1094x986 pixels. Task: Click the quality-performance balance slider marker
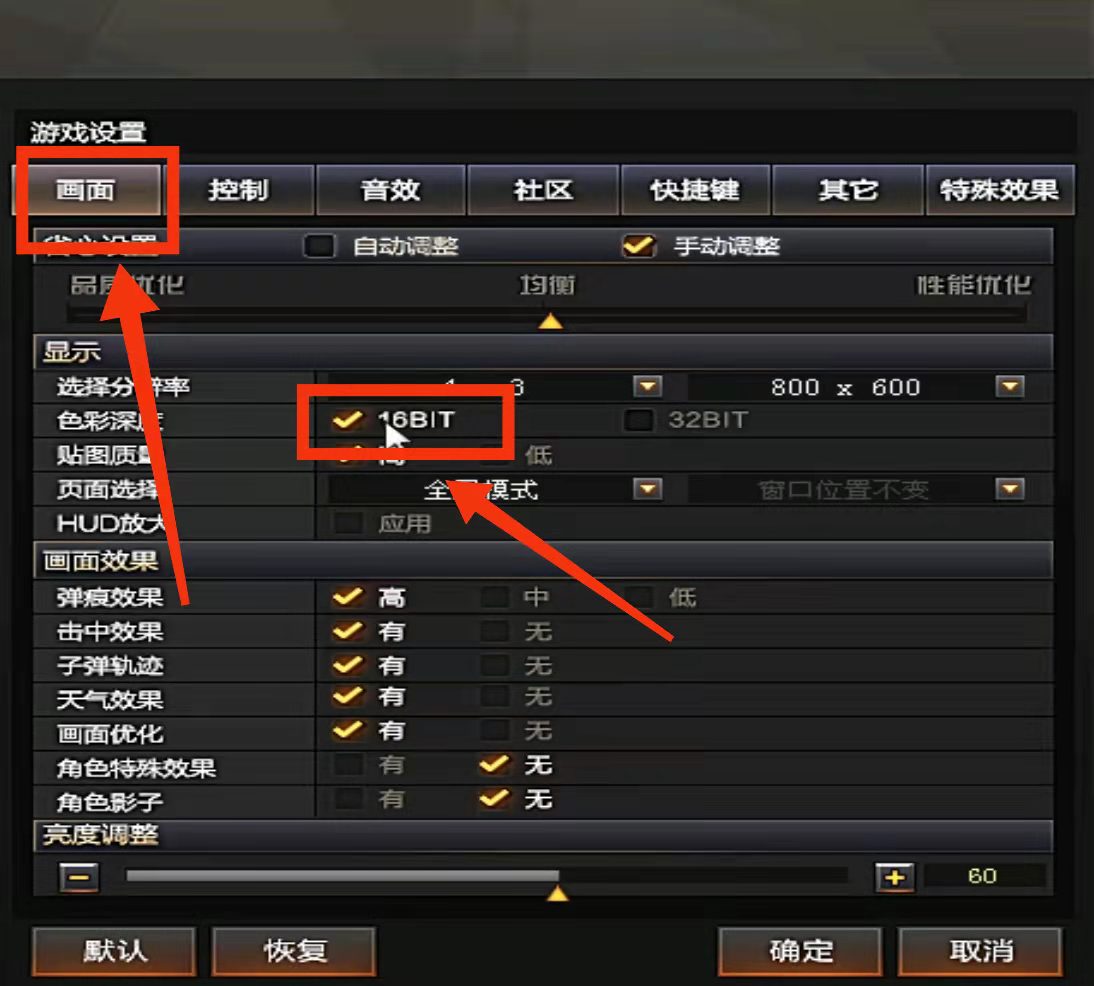pos(550,321)
